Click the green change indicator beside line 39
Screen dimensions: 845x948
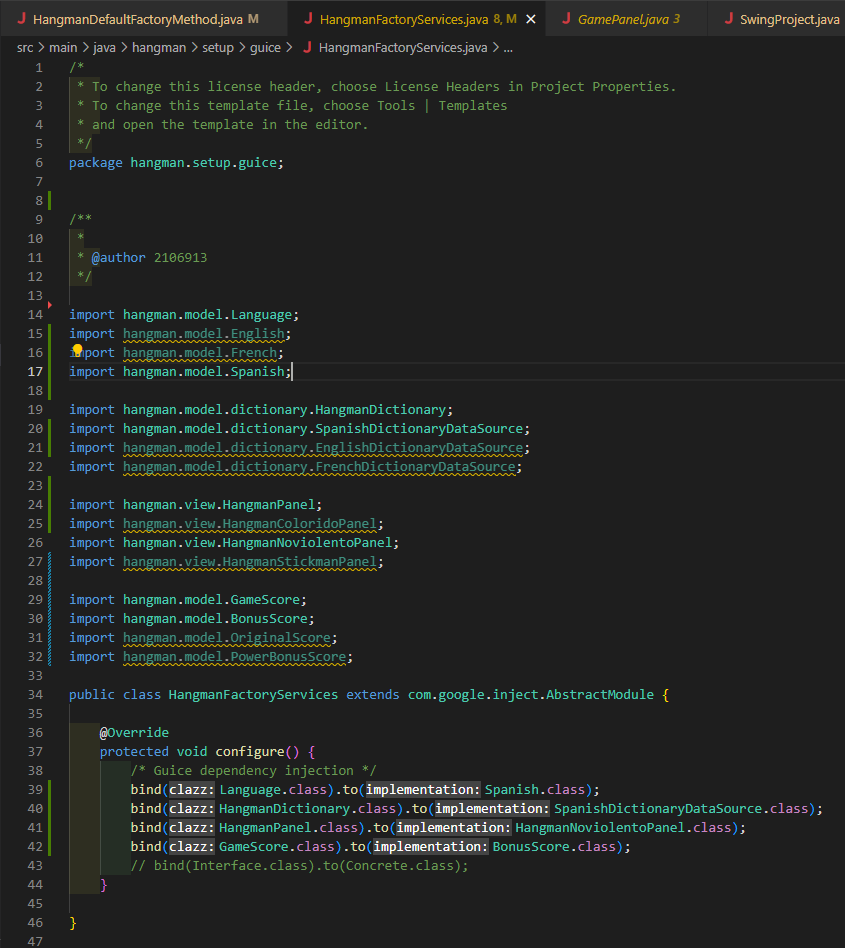coord(47,789)
